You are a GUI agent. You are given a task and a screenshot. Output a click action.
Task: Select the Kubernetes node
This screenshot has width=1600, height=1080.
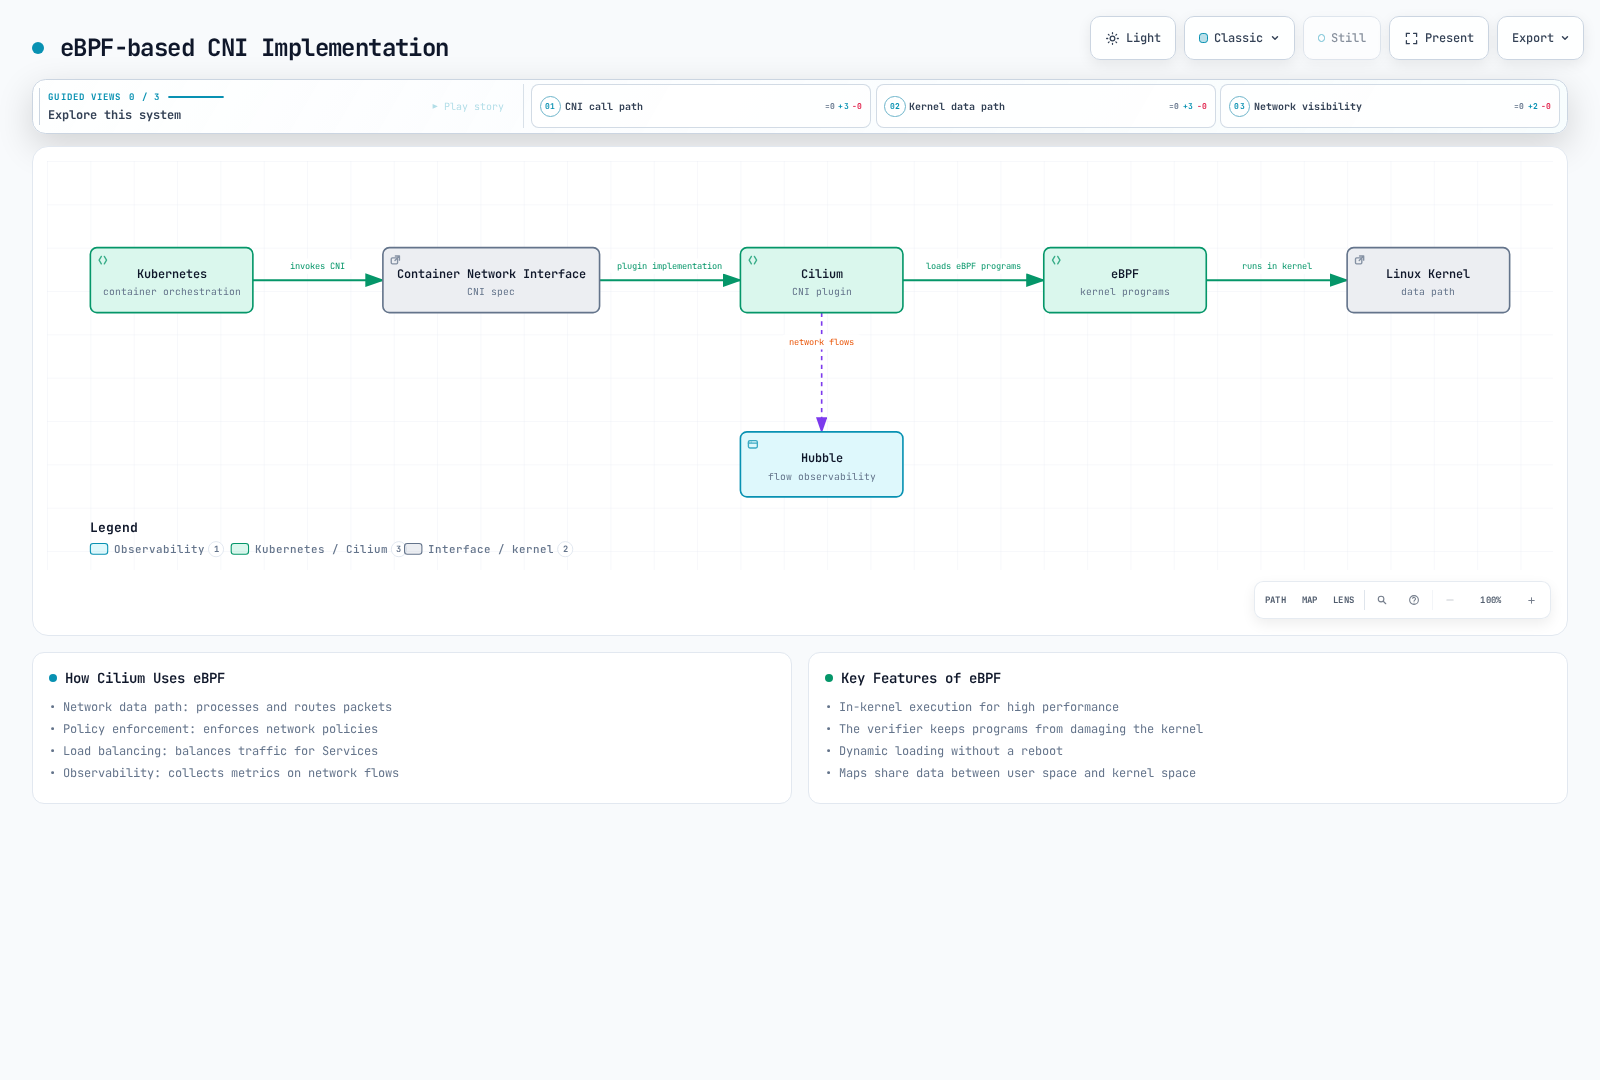pos(172,280)
